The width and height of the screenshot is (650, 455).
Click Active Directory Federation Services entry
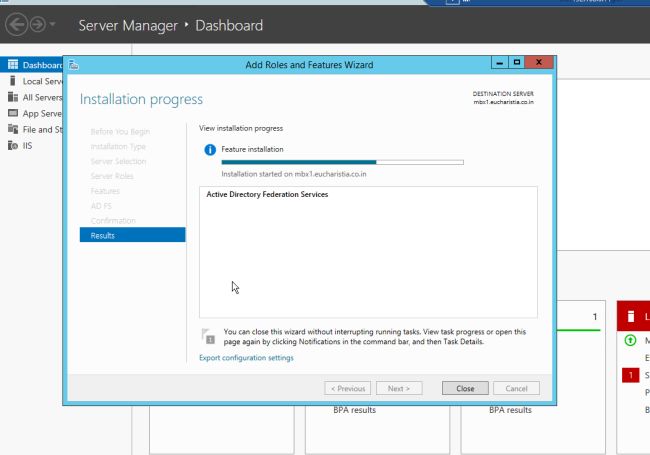point(267,194)
